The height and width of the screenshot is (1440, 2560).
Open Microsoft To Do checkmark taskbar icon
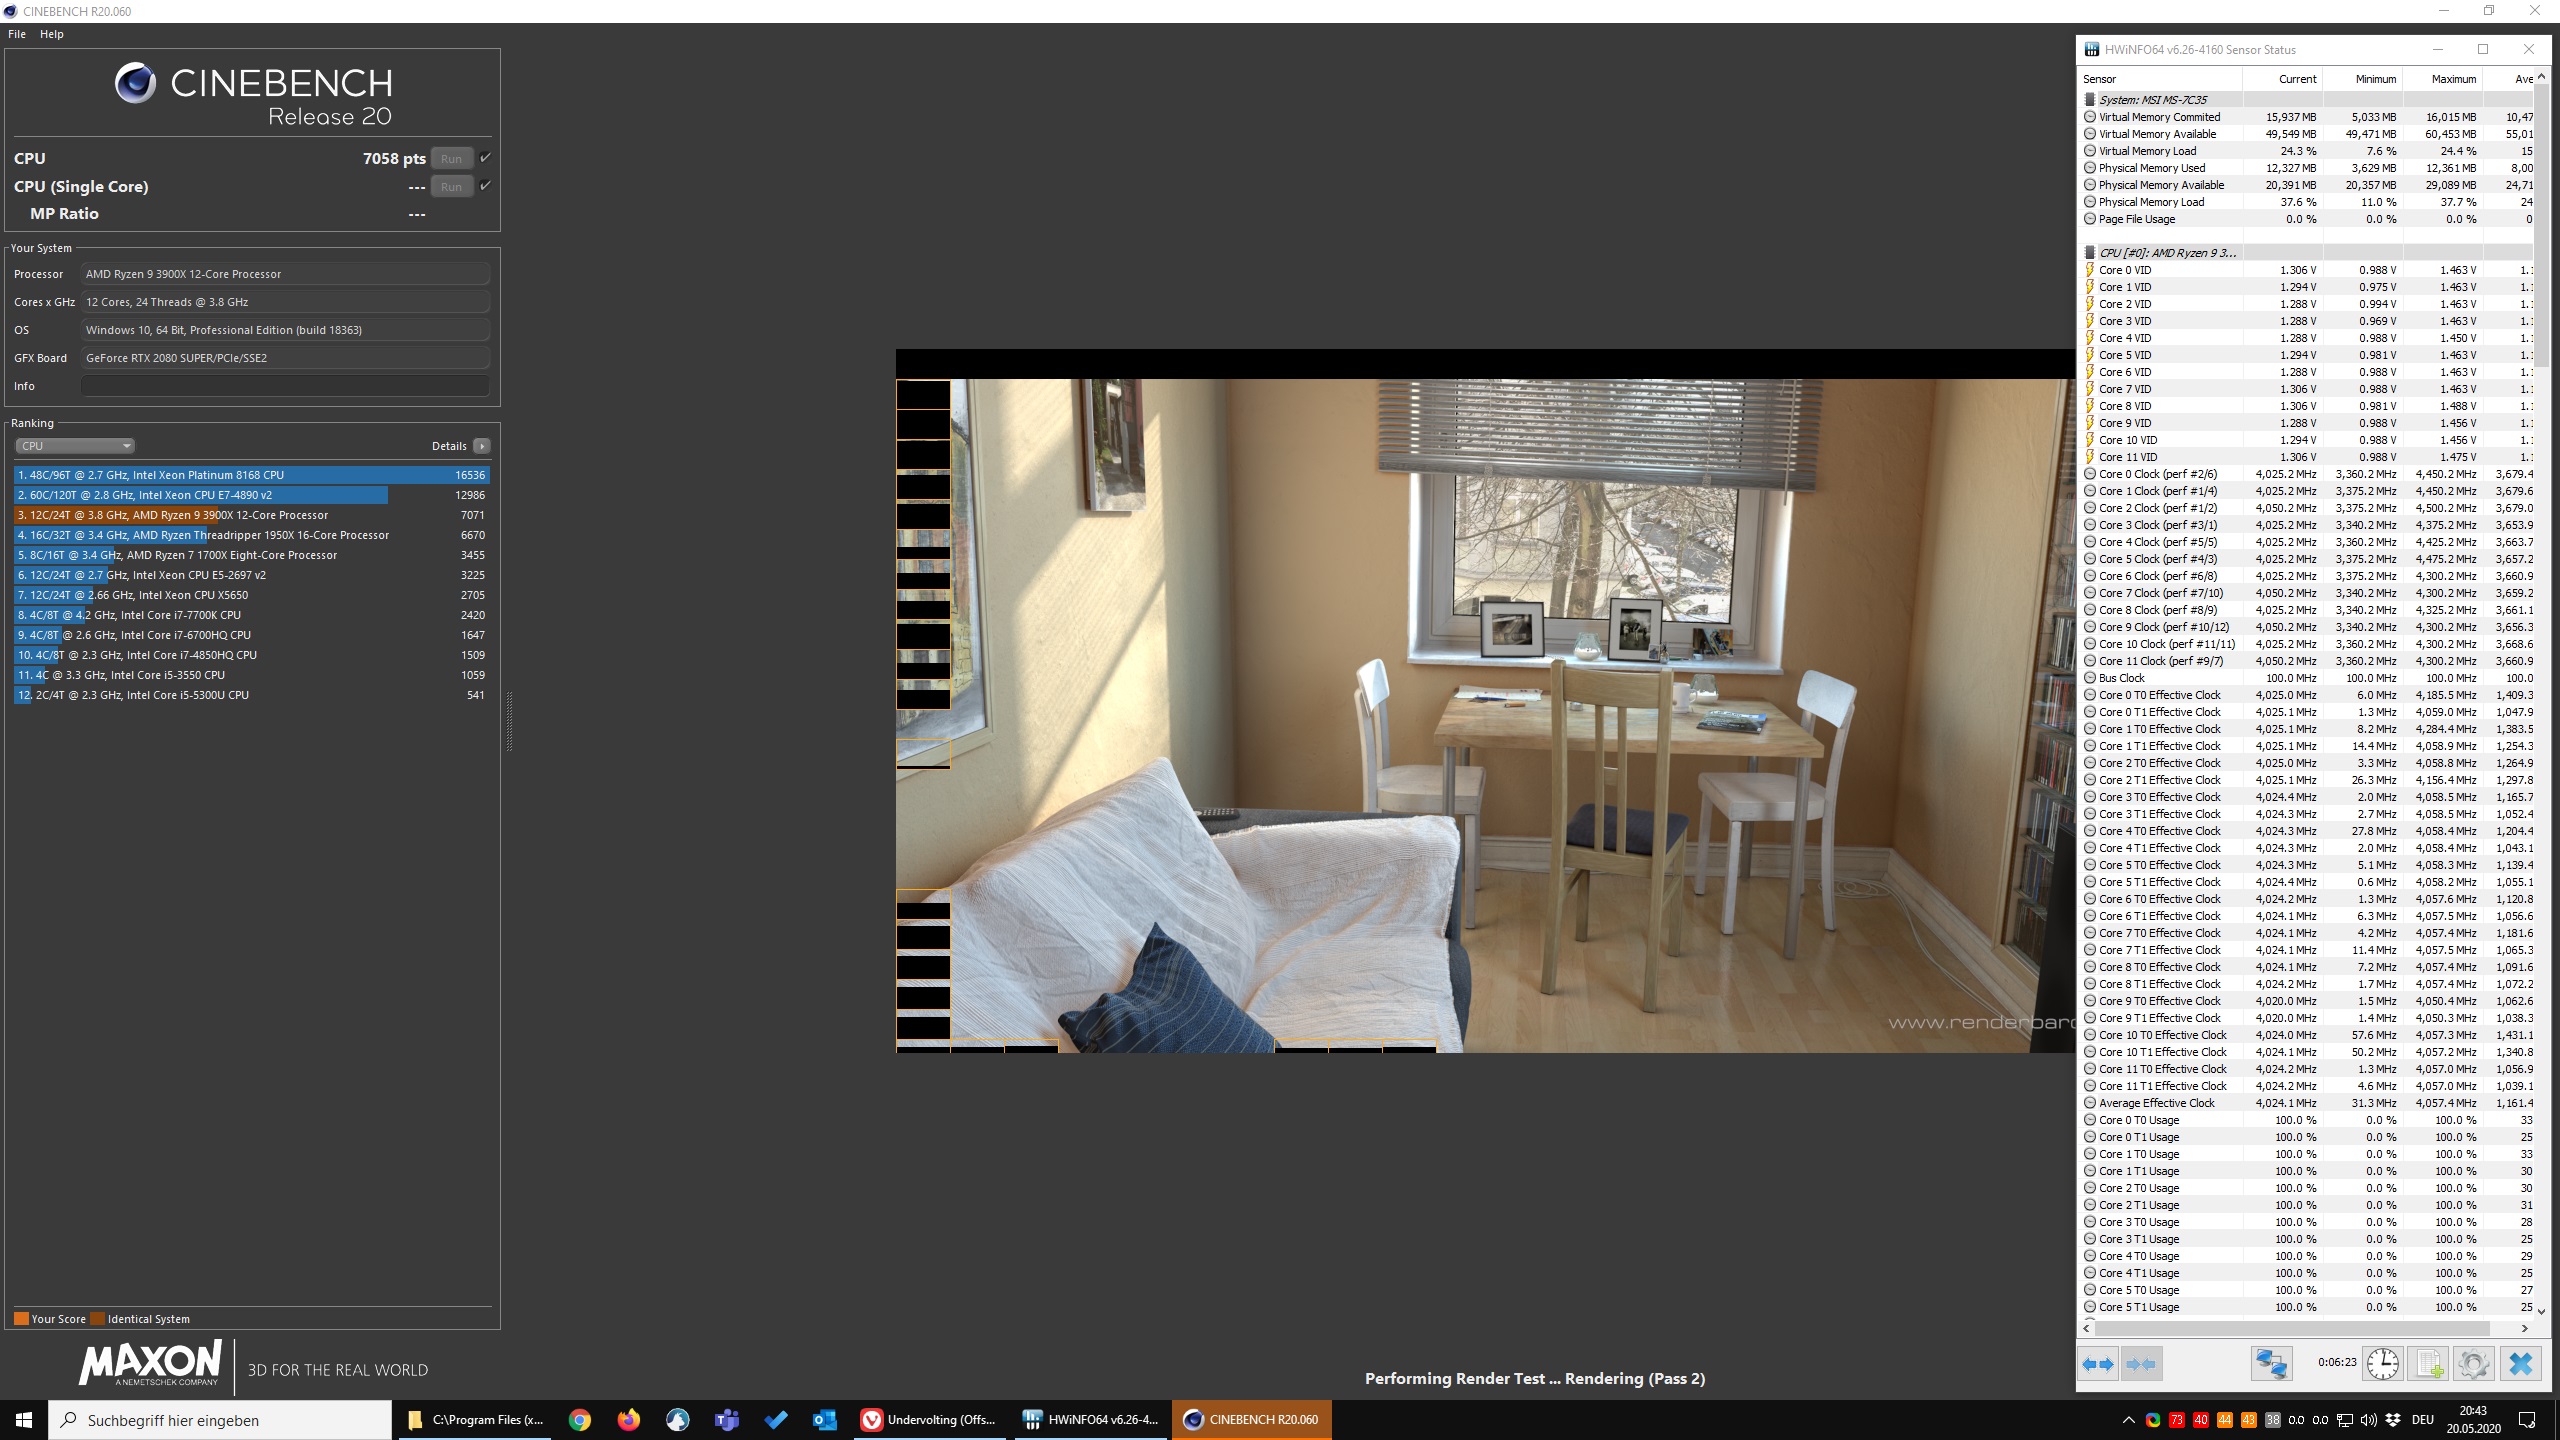pos(776,1420)
